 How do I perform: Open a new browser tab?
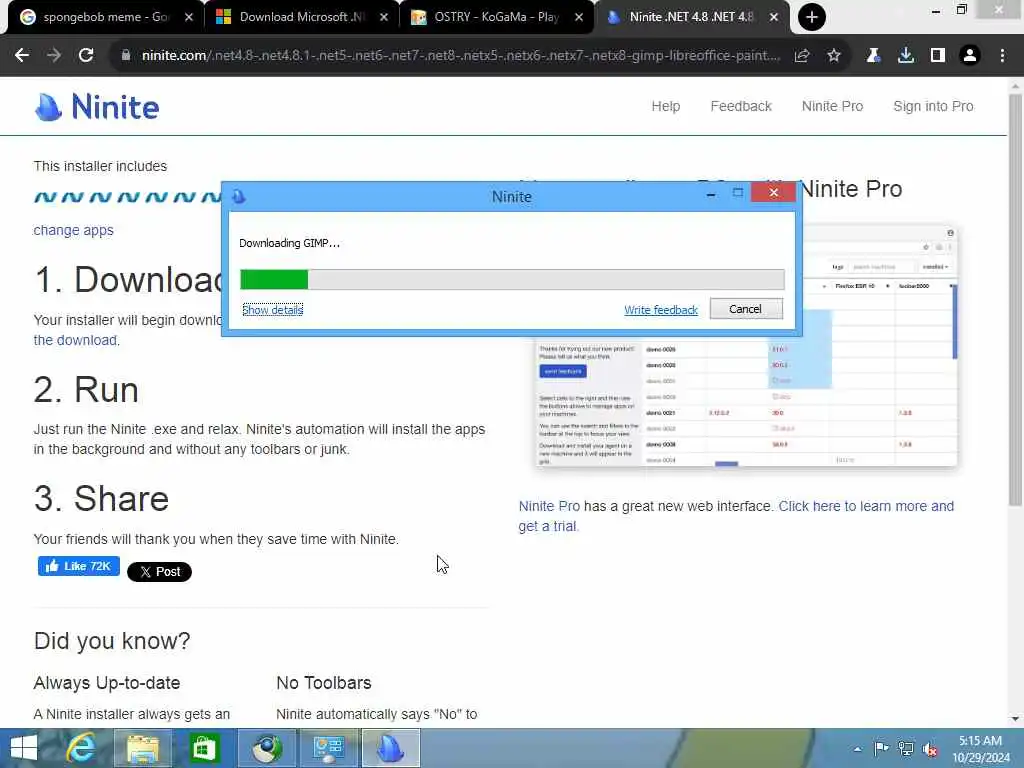[812, 17]
